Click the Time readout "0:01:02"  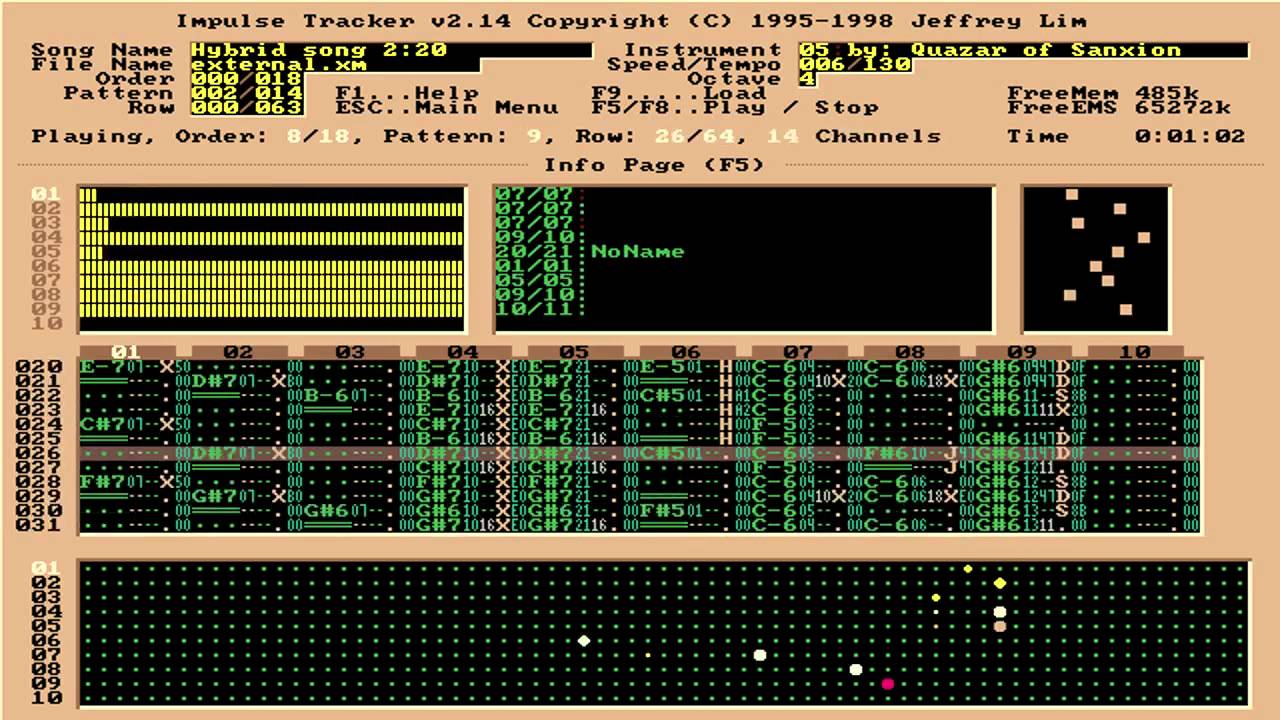1190,136
